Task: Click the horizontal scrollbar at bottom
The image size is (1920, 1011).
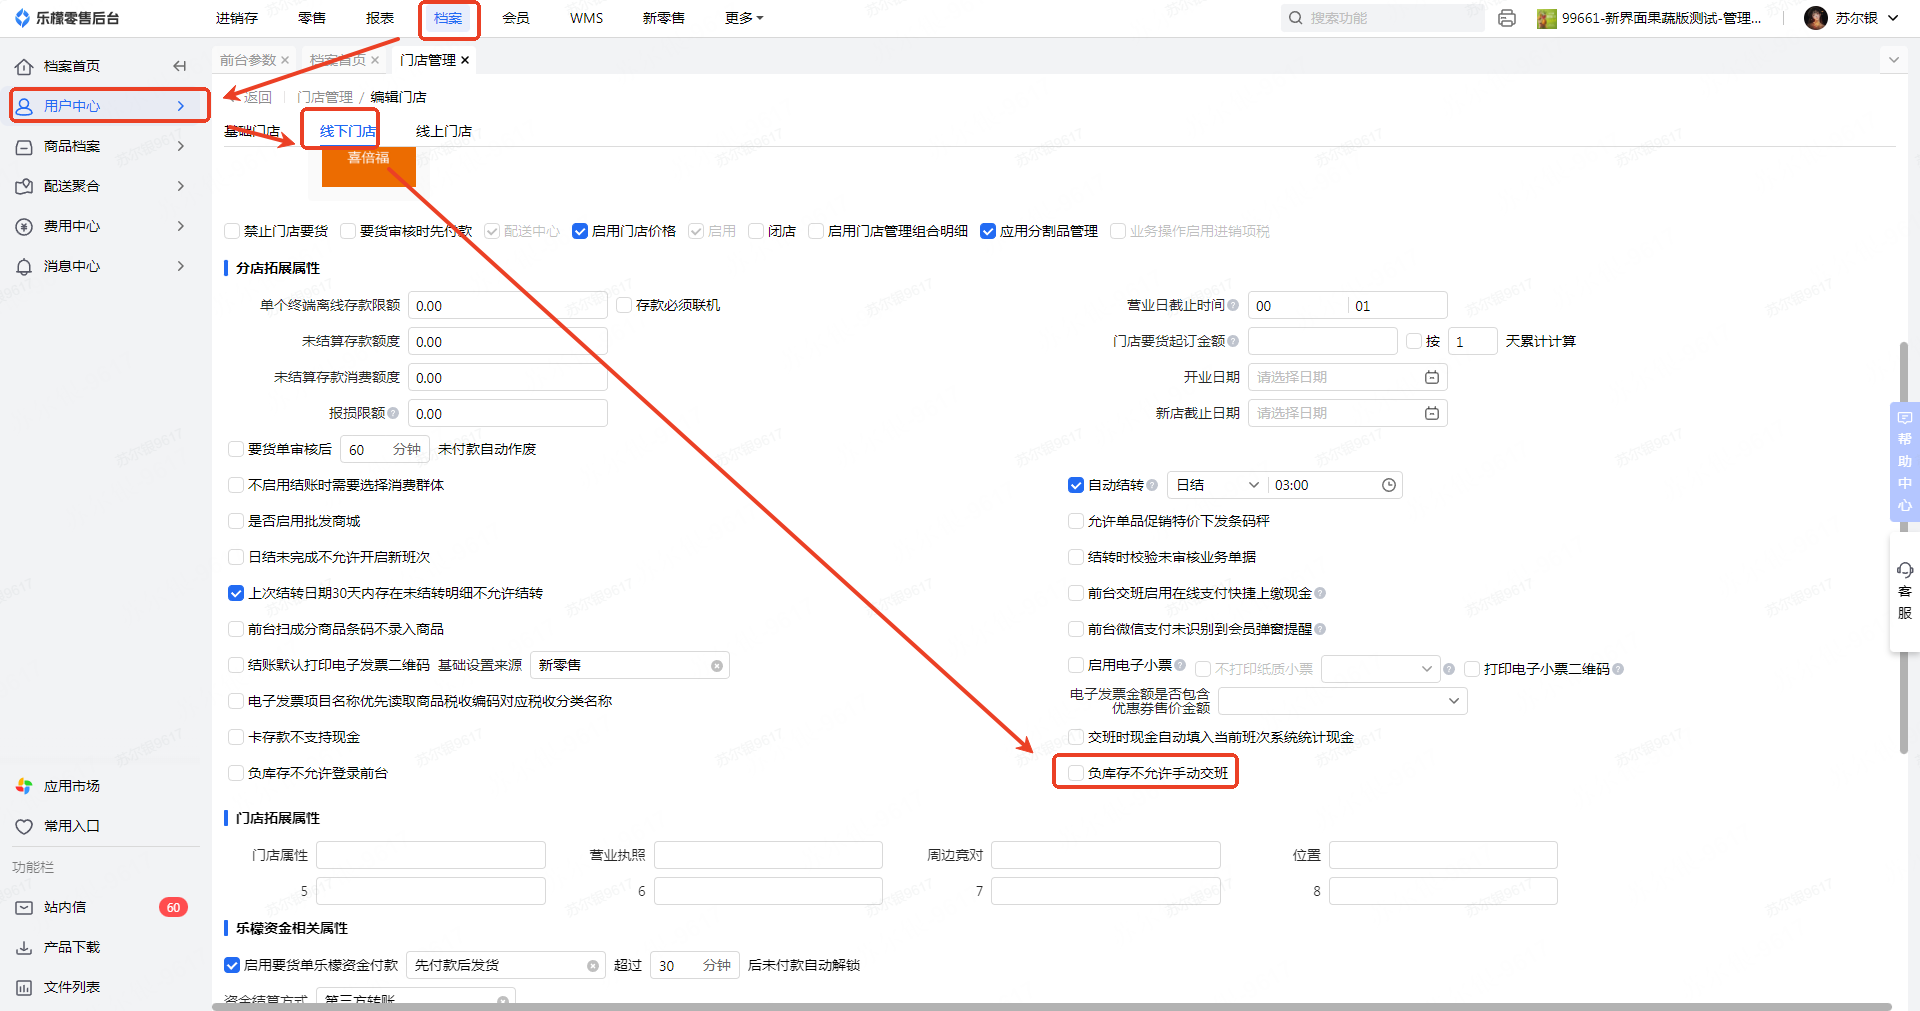Action: pyautogui.click(x=1051, y=1006)
